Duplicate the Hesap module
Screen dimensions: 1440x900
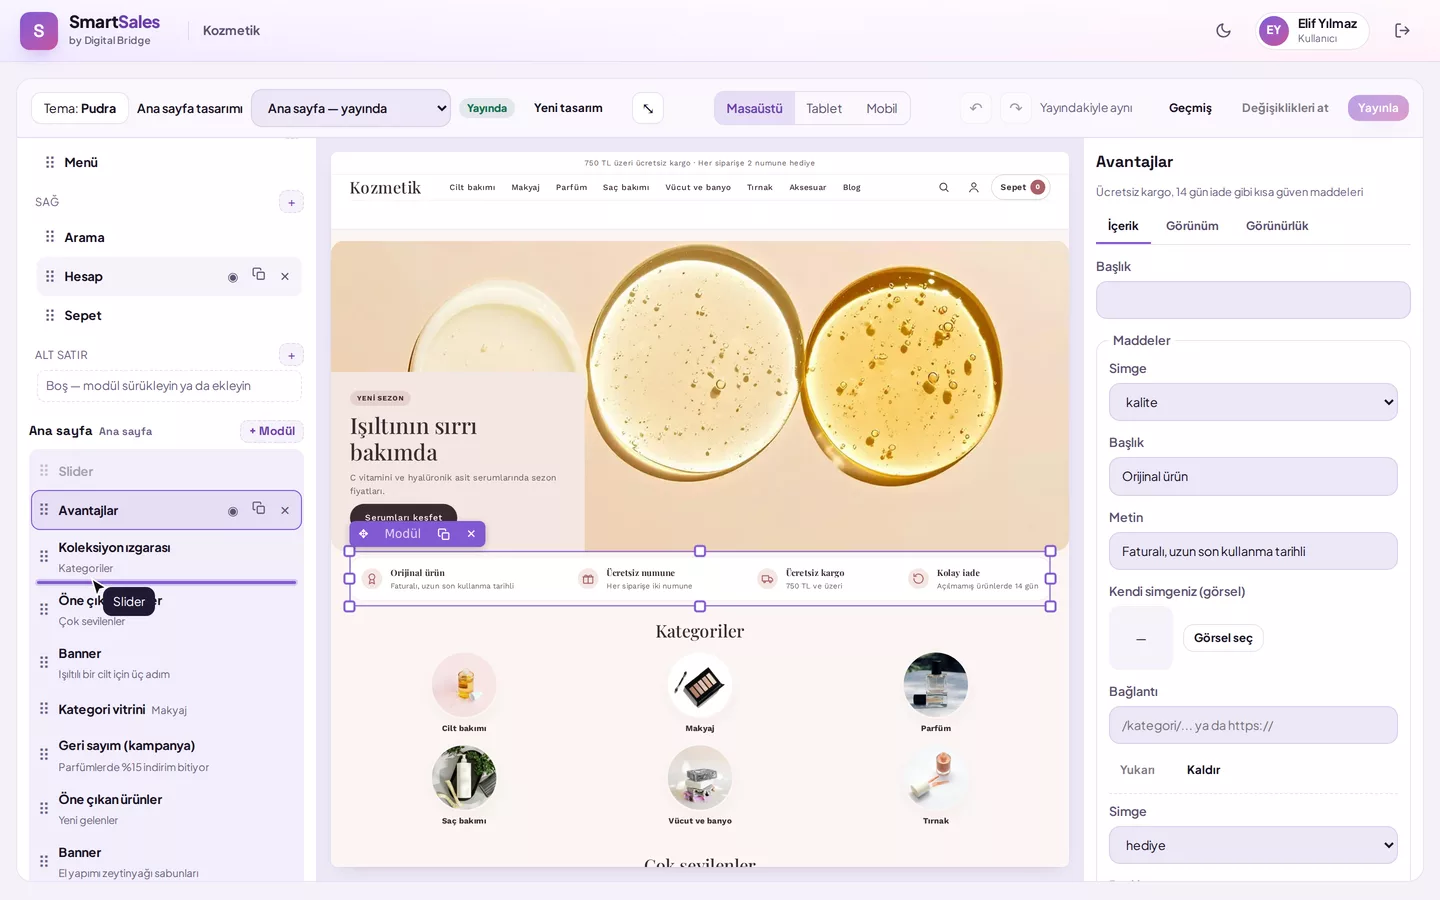point(259,275)
